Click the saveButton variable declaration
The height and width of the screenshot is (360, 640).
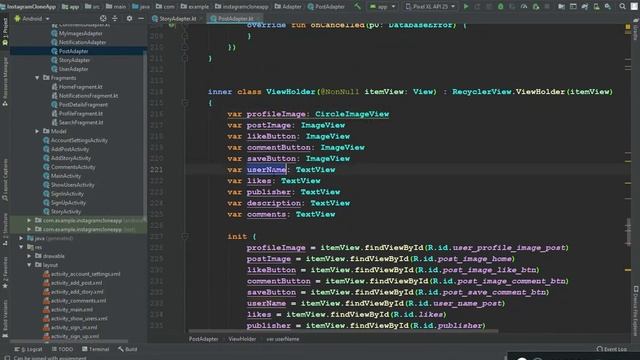pos(271,159)
